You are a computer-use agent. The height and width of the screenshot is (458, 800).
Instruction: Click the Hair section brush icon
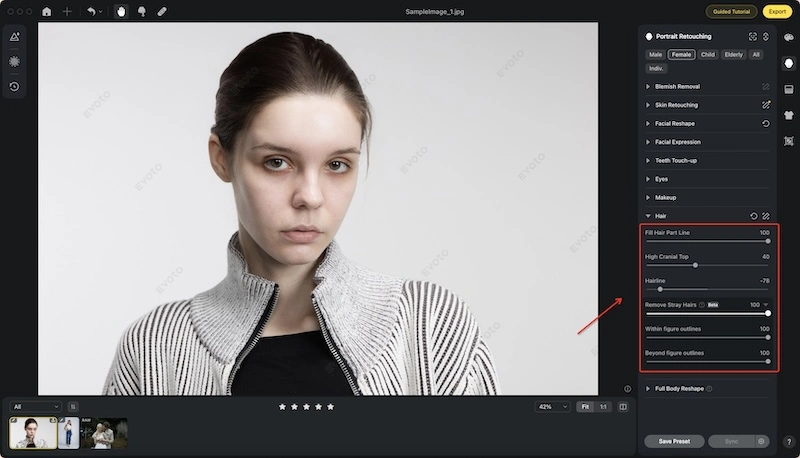pyautogui.click(x=766, y=216)
